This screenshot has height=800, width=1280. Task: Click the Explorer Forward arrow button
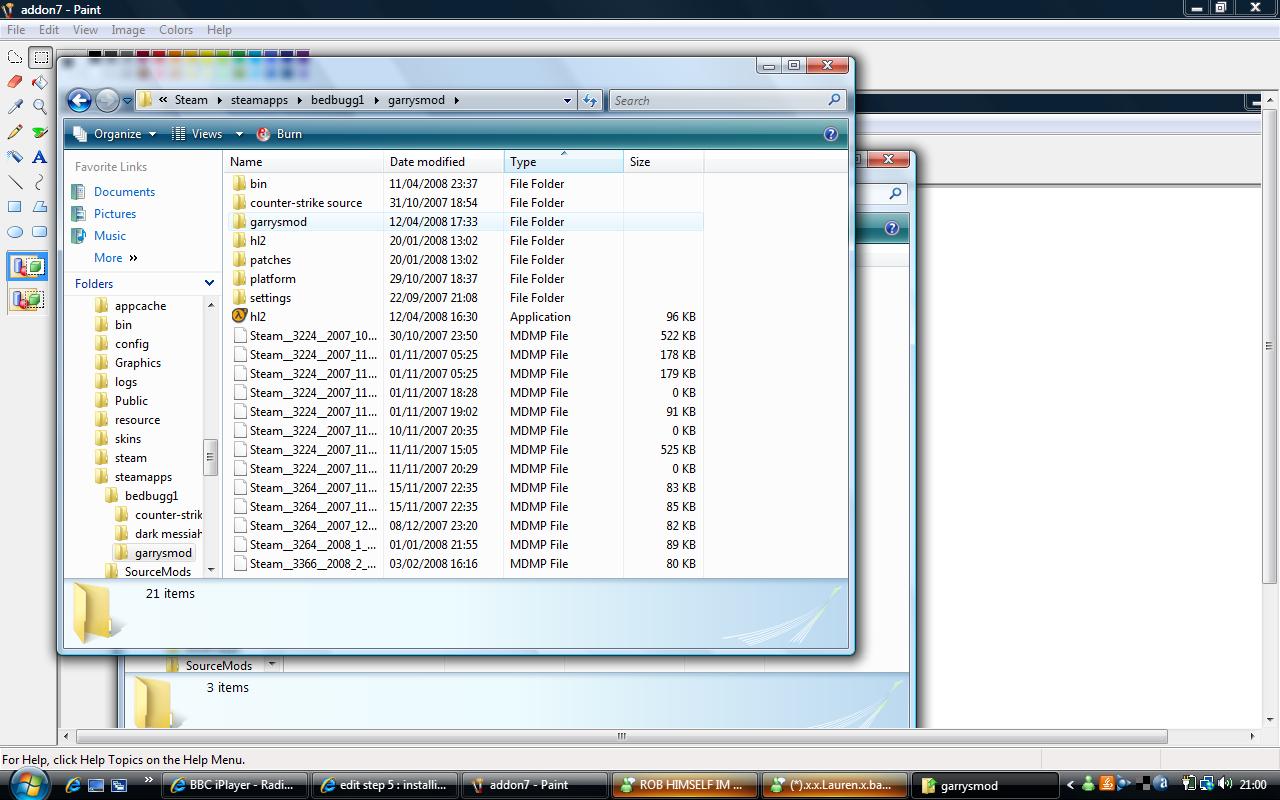(x=106, y=100)
